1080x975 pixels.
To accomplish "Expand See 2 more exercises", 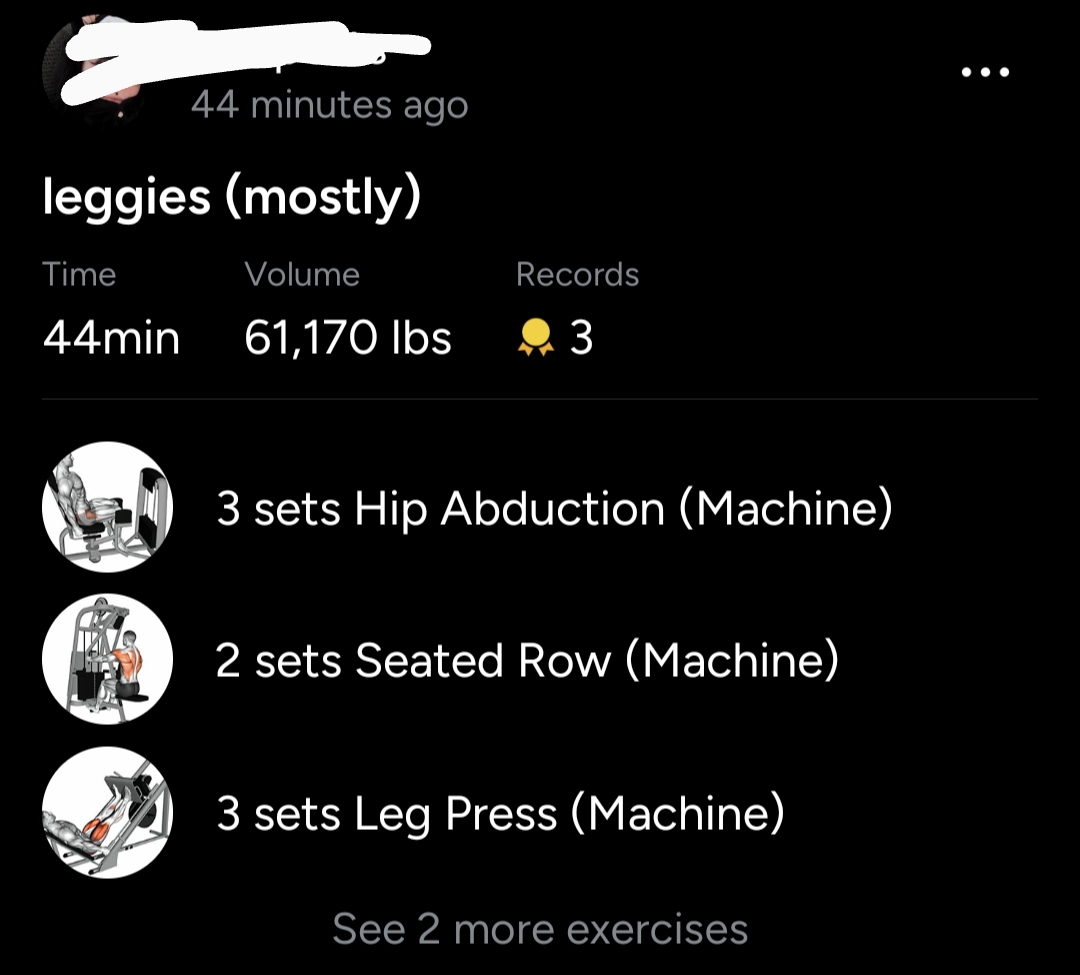I will click(x=540, y=928).
